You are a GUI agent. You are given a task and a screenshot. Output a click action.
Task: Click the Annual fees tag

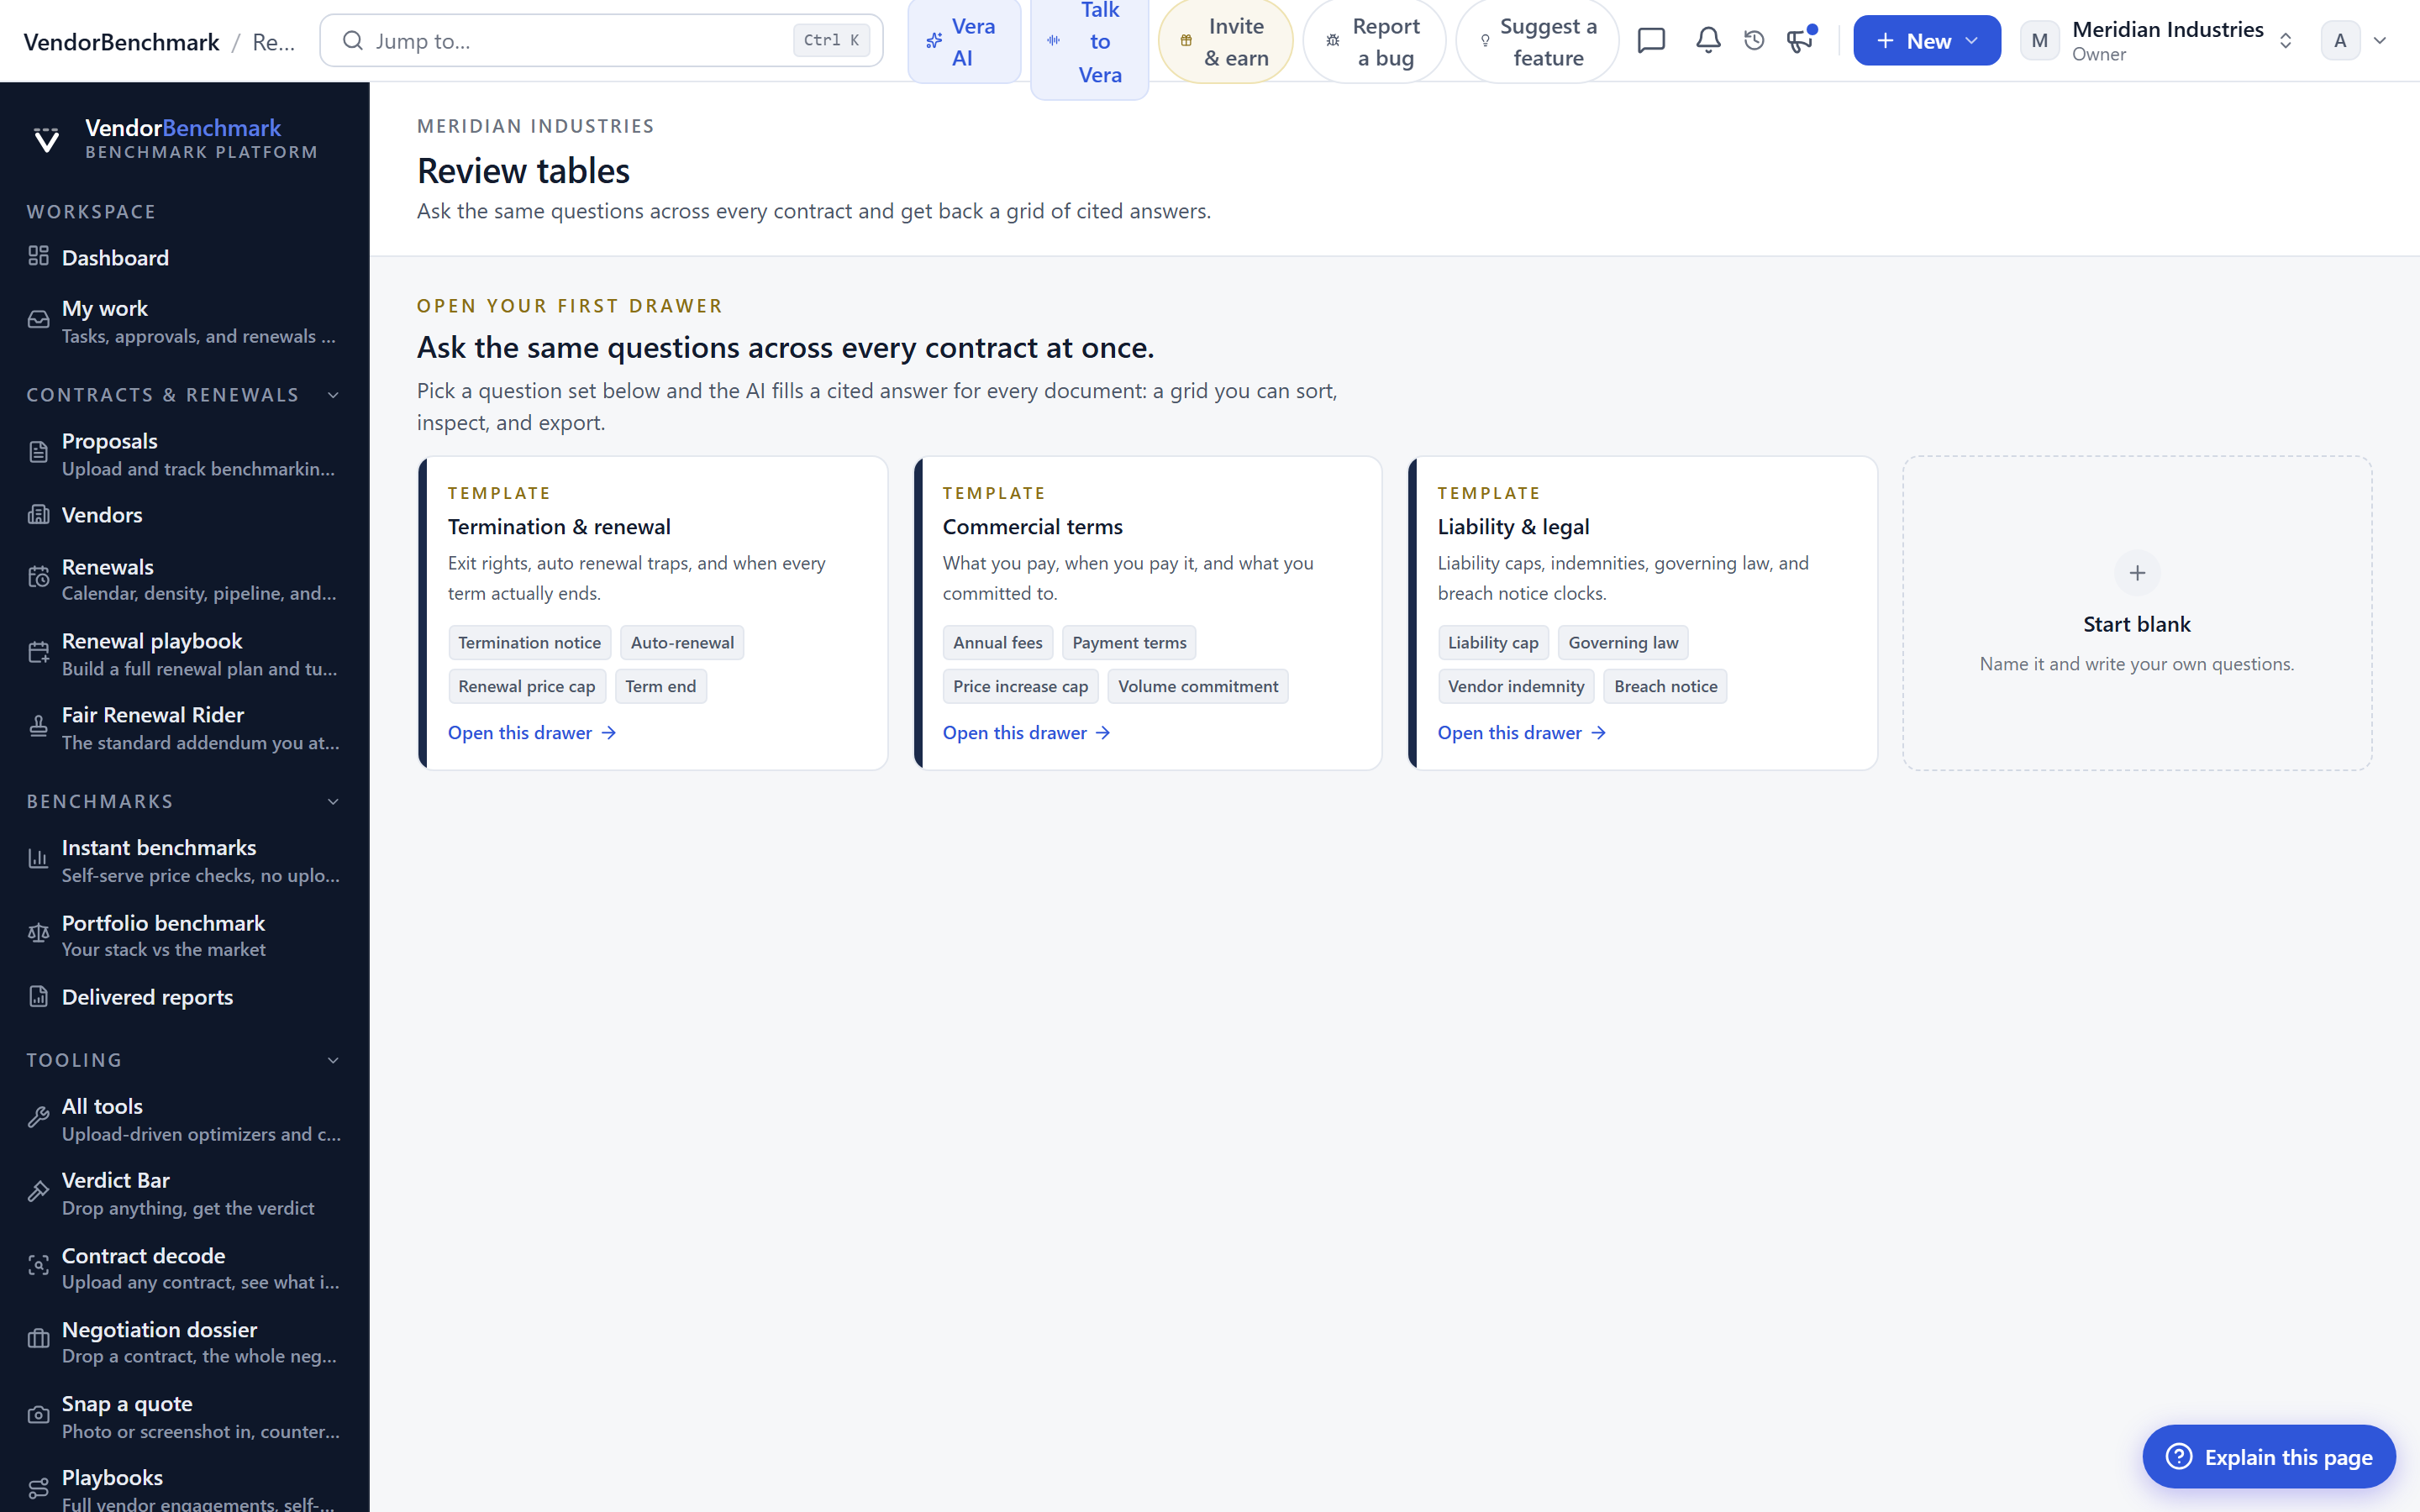997,642
